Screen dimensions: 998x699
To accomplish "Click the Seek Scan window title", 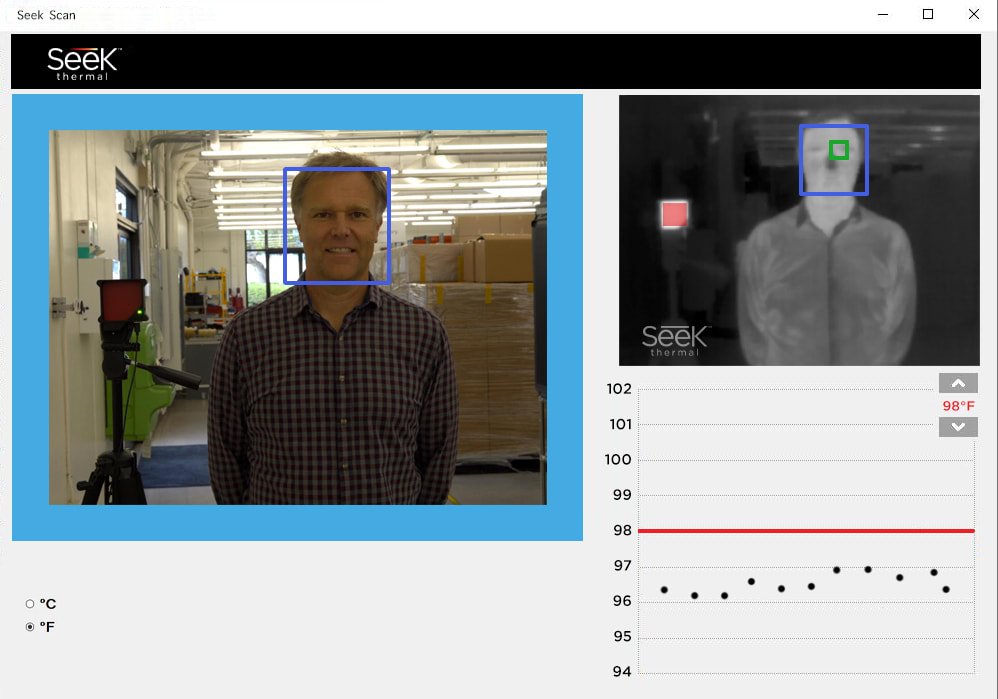I will coord(46,15).
